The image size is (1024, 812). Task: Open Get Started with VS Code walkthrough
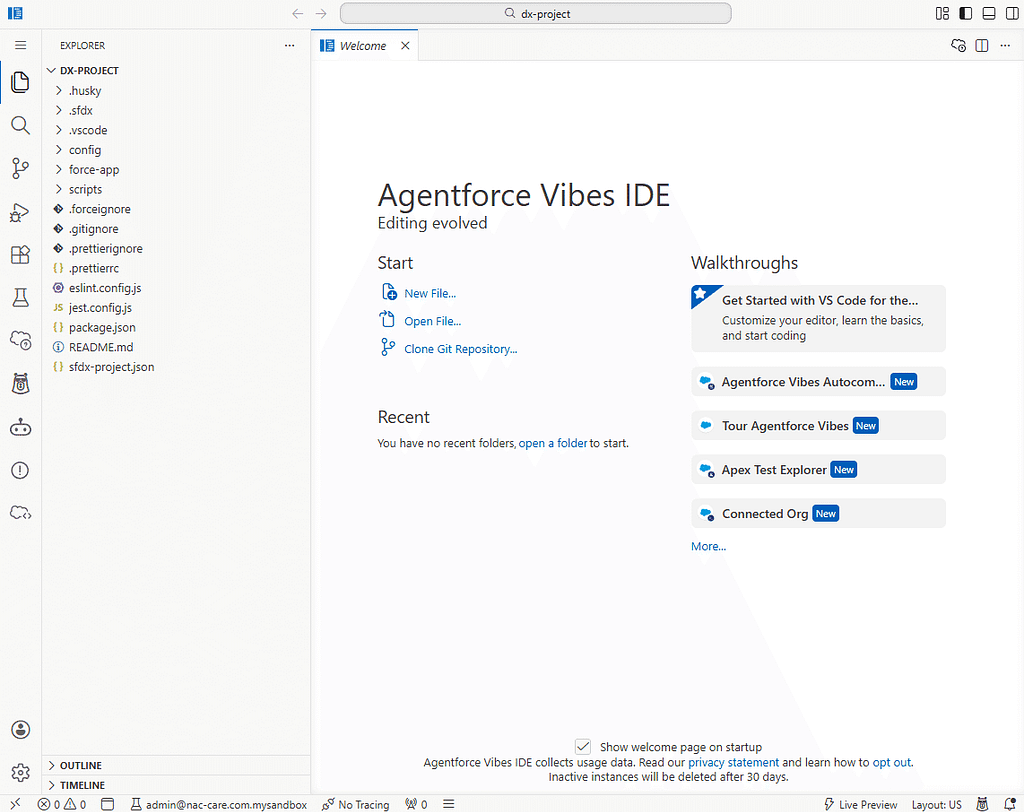coord(818,318)
